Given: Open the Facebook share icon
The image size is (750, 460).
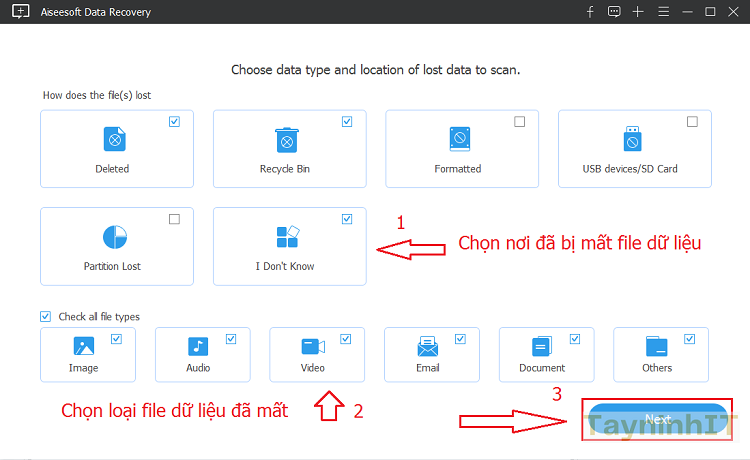Looking at the screenshot, I should pyautogui.click(x=590, y=12).
